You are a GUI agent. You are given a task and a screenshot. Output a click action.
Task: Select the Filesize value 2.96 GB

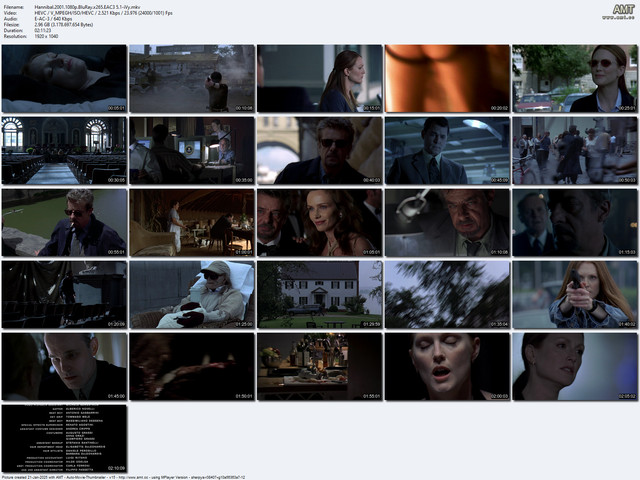click(x=64, y=24)
